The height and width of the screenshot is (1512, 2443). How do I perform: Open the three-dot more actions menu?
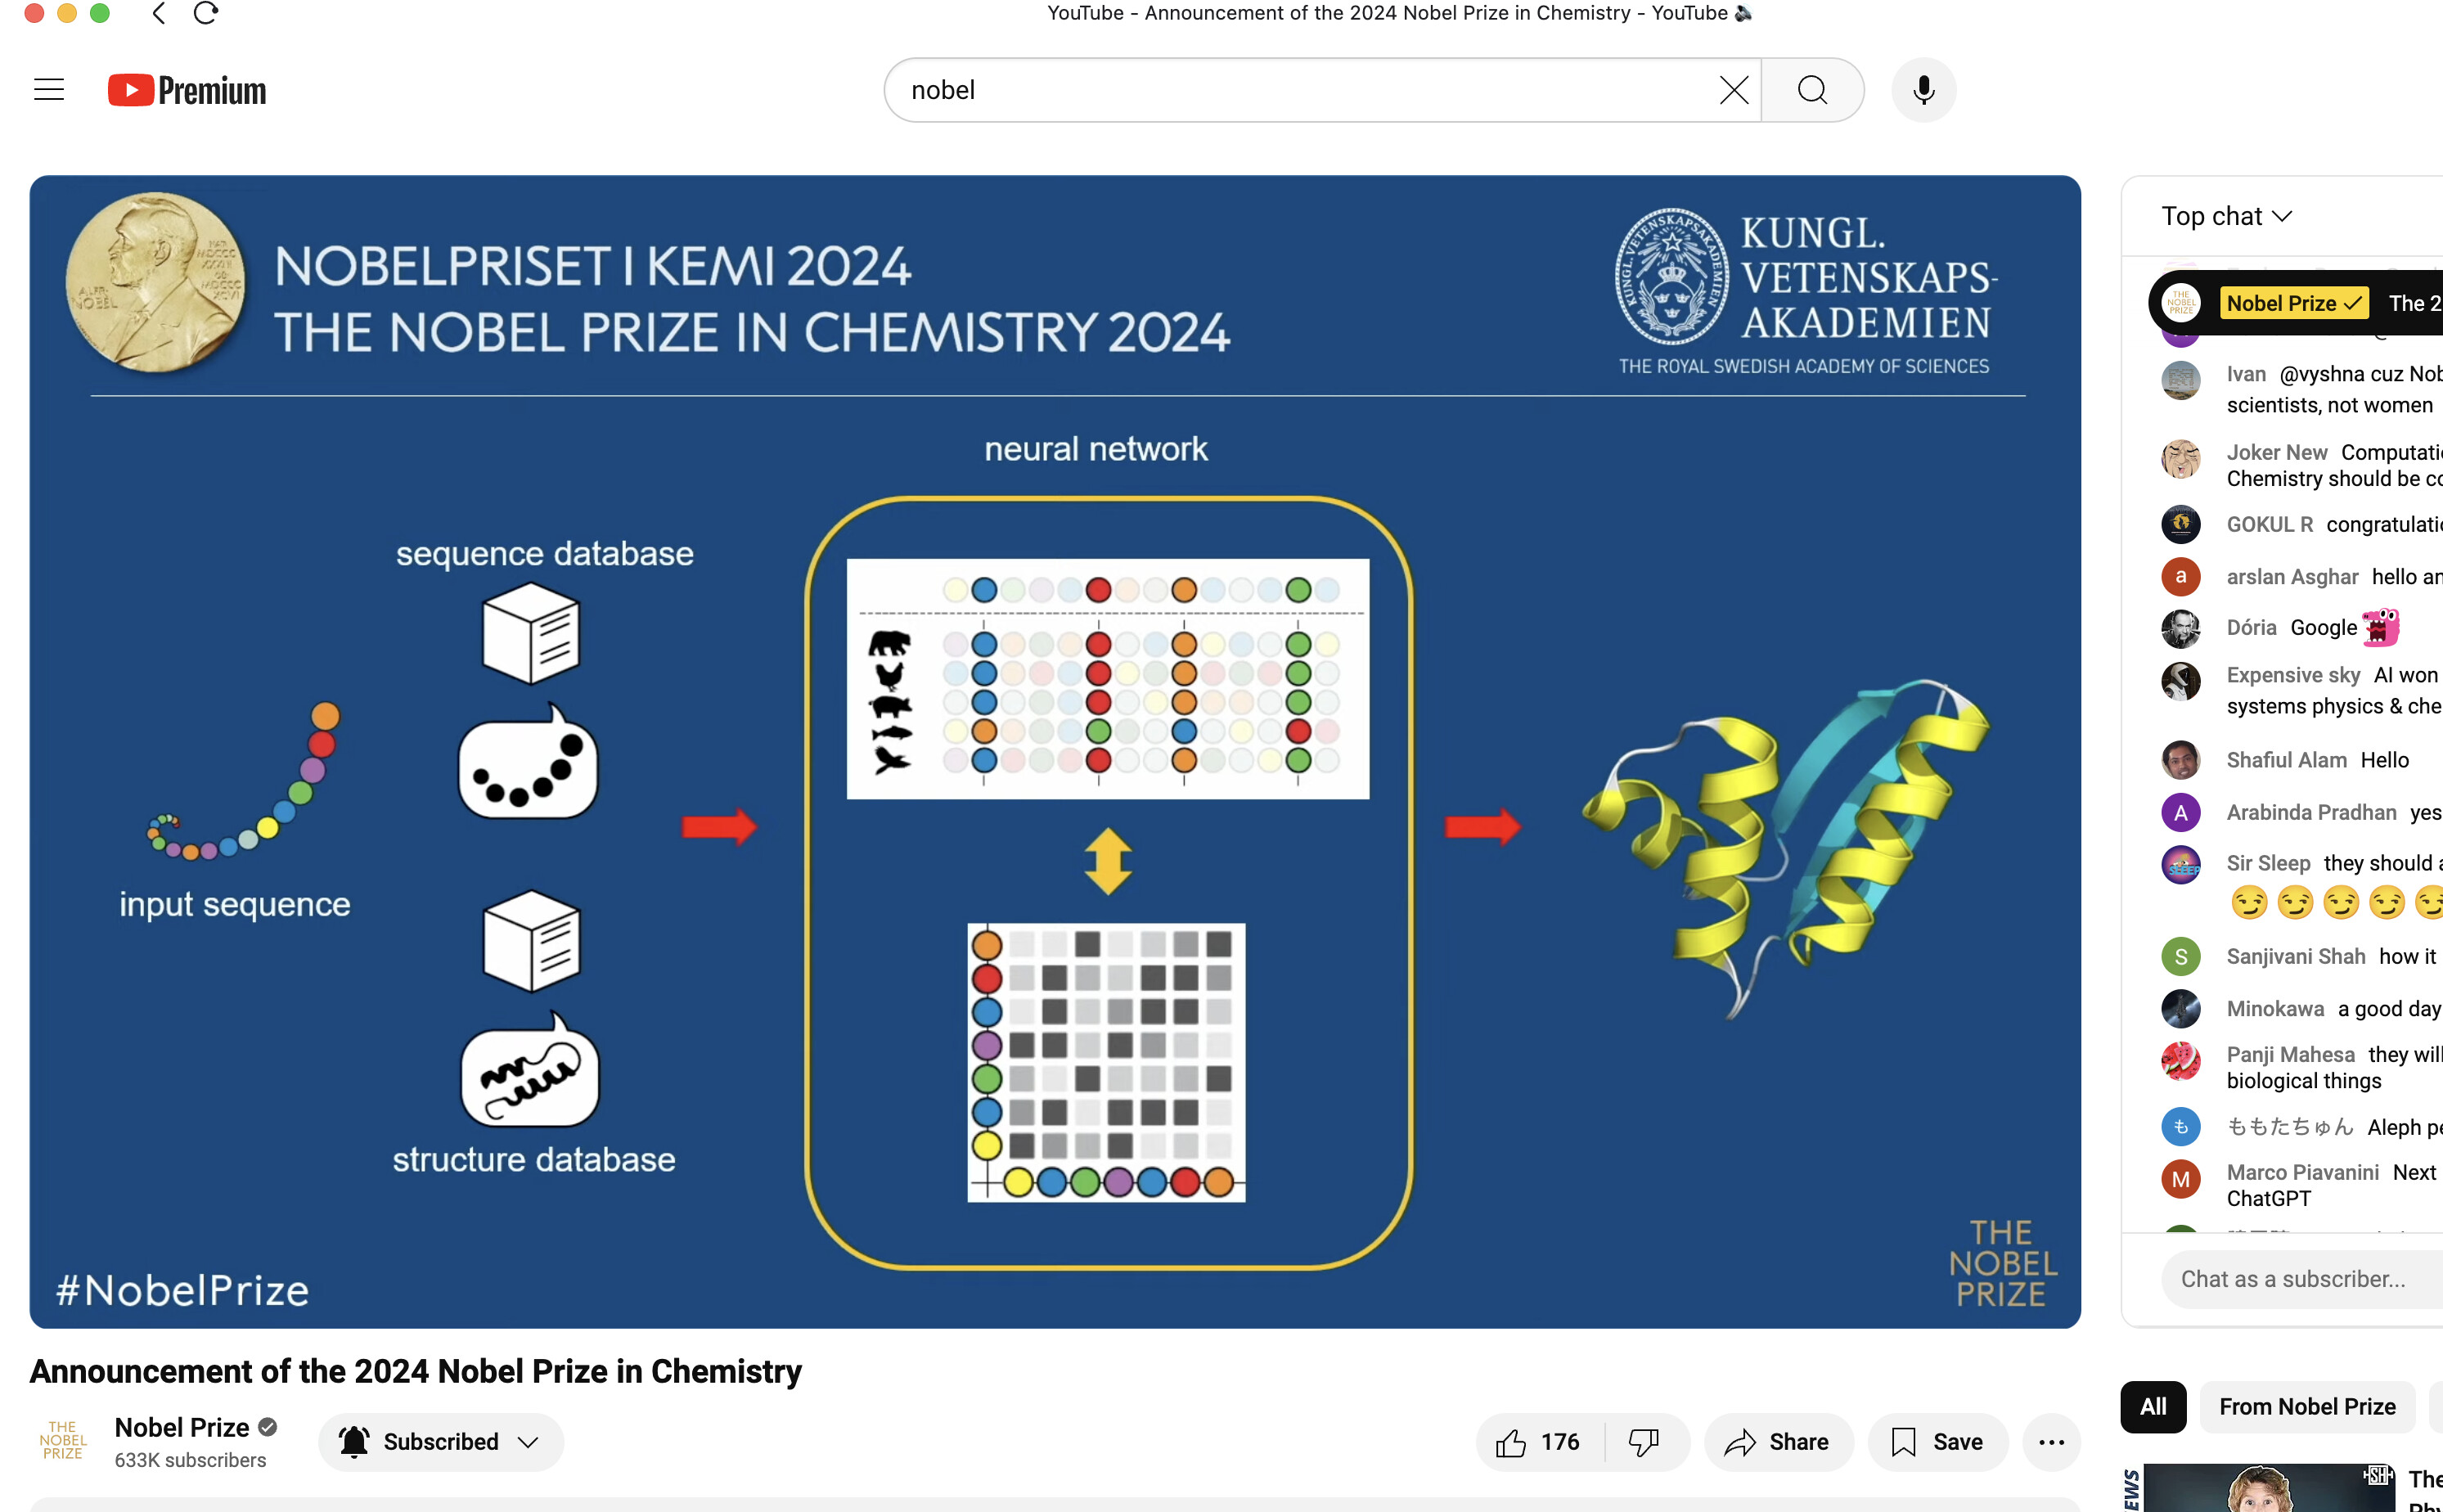click(x=2051, y=1442)
